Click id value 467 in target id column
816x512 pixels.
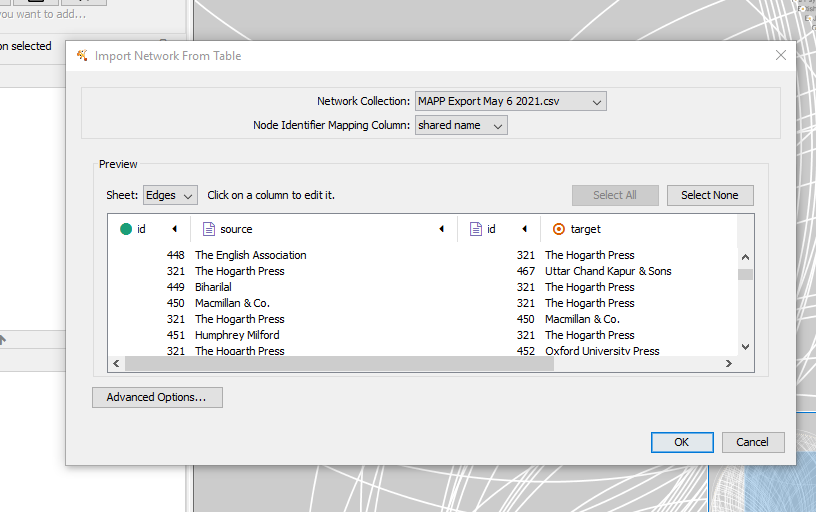526,271
